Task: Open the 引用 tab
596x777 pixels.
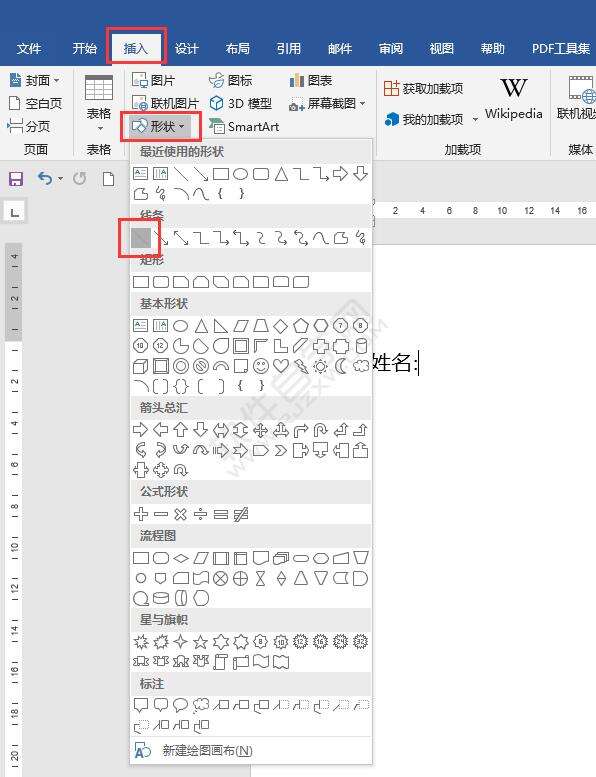Action: coord(288,49)
